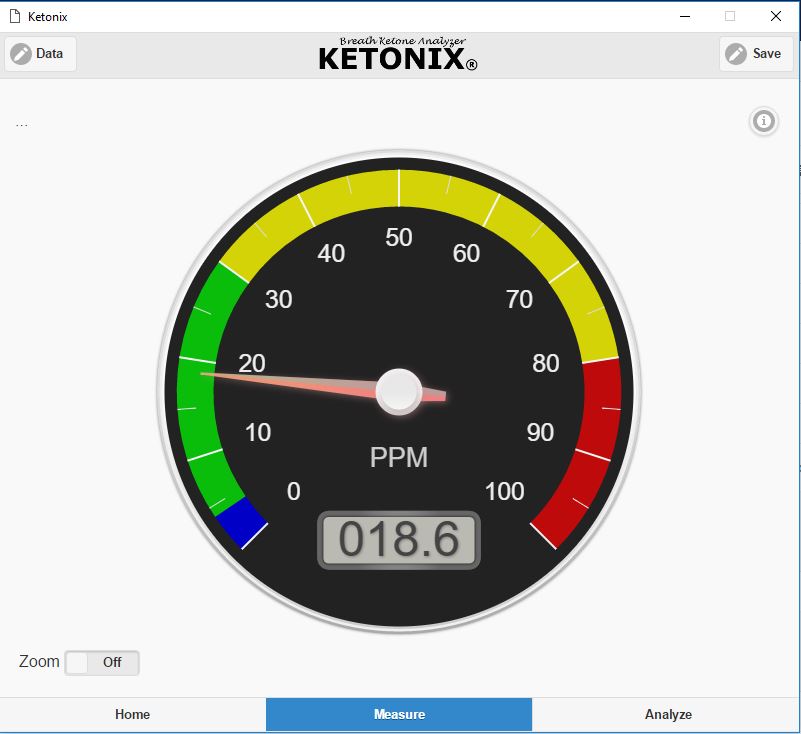Viewport: 801px width, 734px height.
Task: Click the Save button
Action: click(756, 54)
